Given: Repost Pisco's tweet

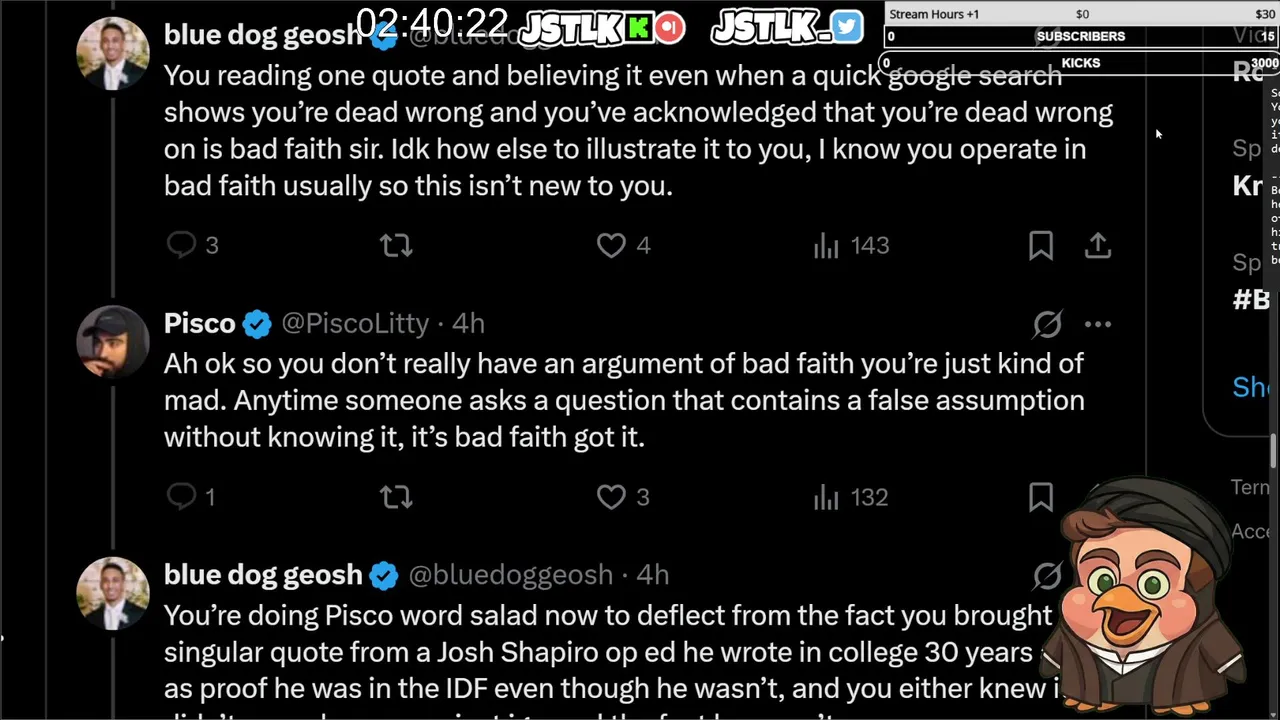Looking at the screenshot, I should point(396,497).
